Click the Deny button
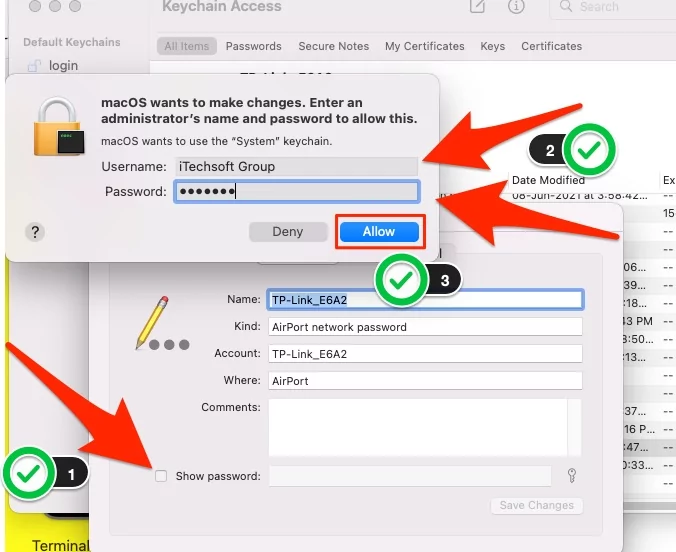The image size is (676, 552). (288, 232)
